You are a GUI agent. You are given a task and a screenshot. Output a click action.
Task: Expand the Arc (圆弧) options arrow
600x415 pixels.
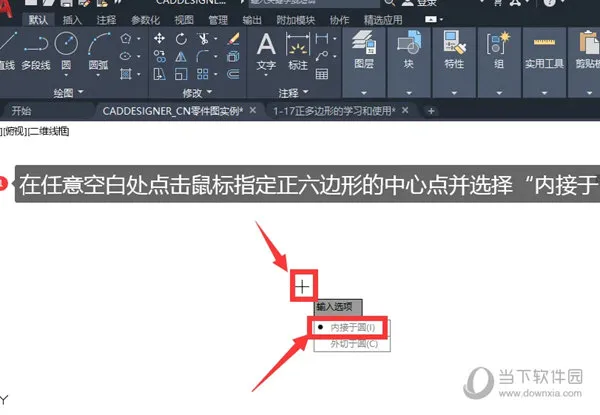point(98,75)
